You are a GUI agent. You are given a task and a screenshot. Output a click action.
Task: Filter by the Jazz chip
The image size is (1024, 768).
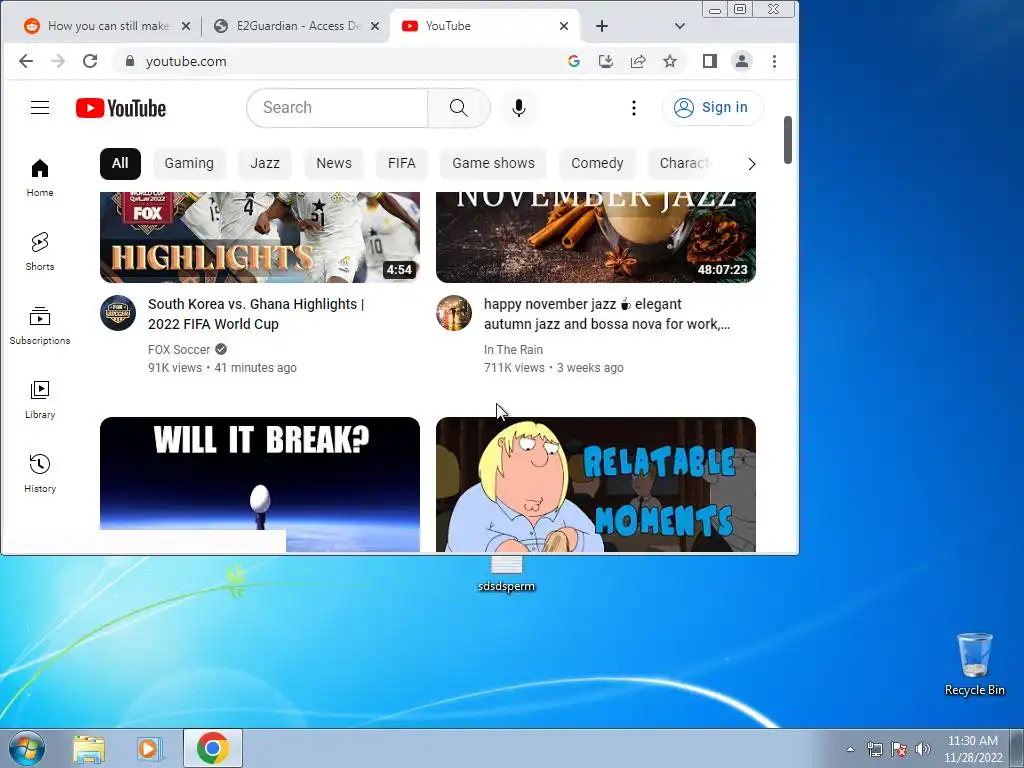pyautogui.click(x=264, y=163)
